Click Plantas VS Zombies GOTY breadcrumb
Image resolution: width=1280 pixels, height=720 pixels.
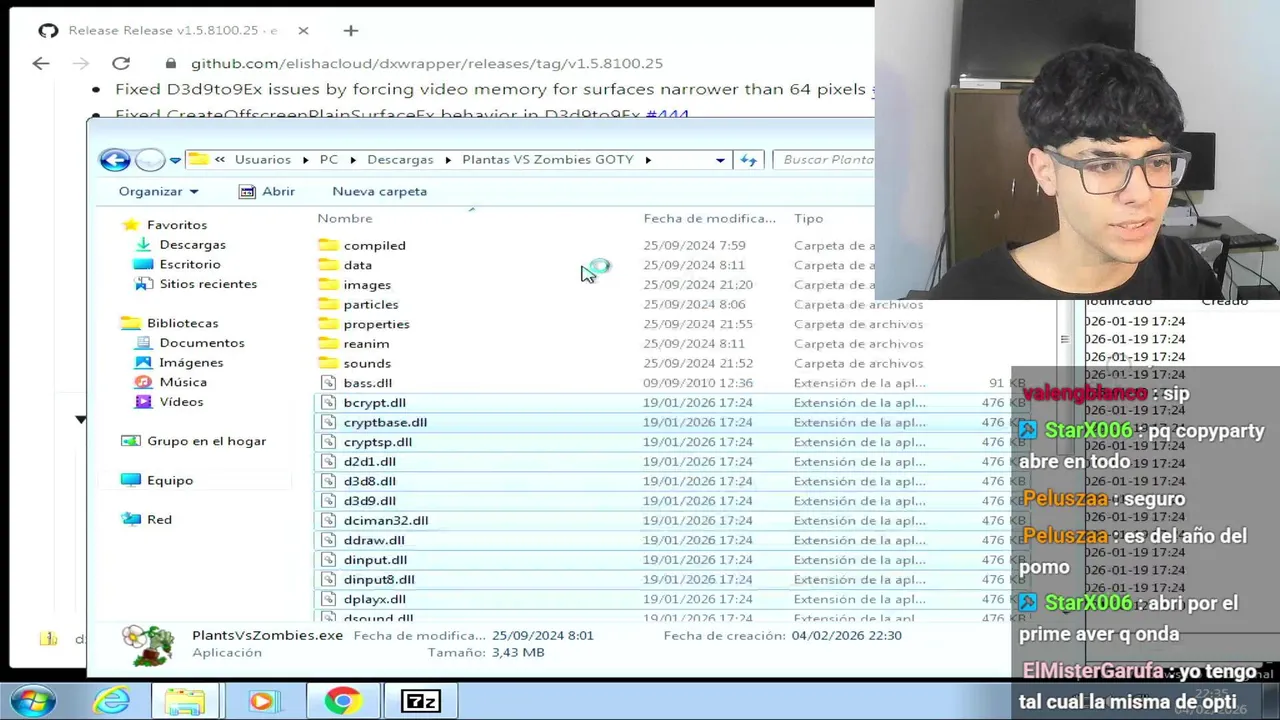click(547, 160)
